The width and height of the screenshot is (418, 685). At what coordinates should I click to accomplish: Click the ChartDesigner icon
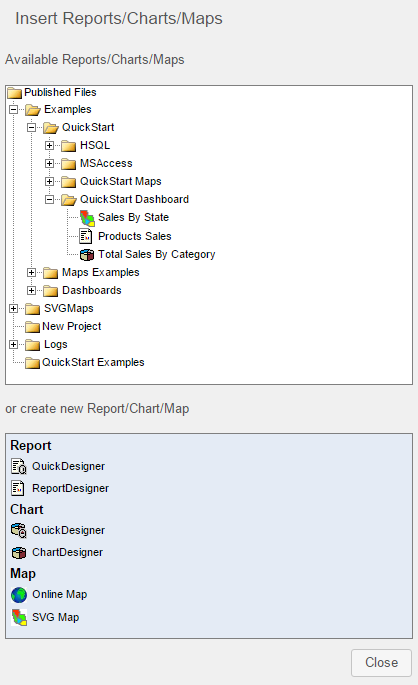coord(19,553)
